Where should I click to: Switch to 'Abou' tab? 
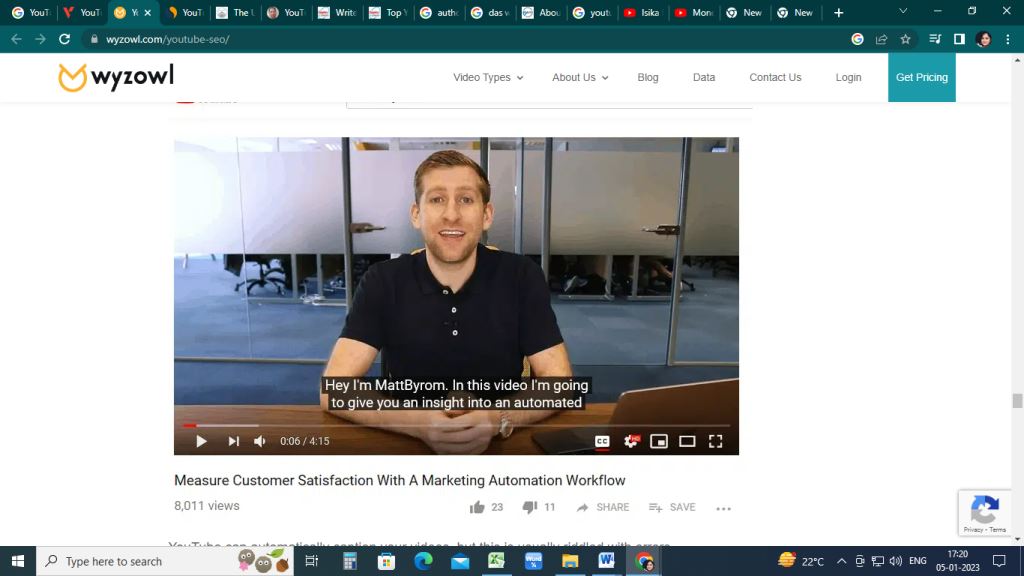[x=541, y=12]
